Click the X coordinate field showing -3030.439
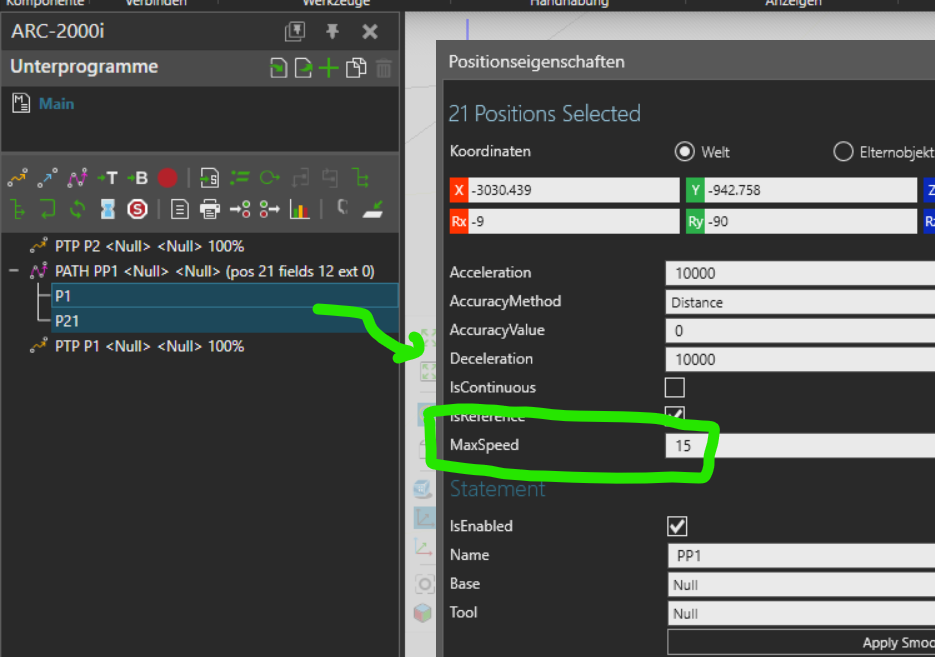The image size is (935, 657). click(x=573, y=190)
